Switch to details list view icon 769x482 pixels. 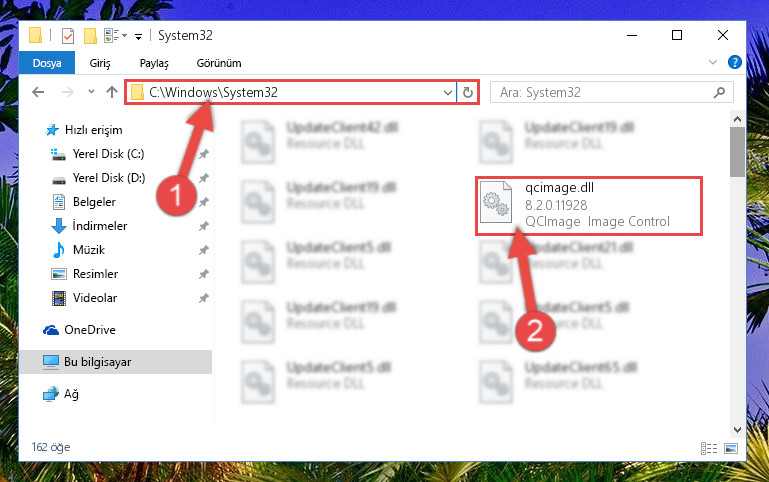709,448
